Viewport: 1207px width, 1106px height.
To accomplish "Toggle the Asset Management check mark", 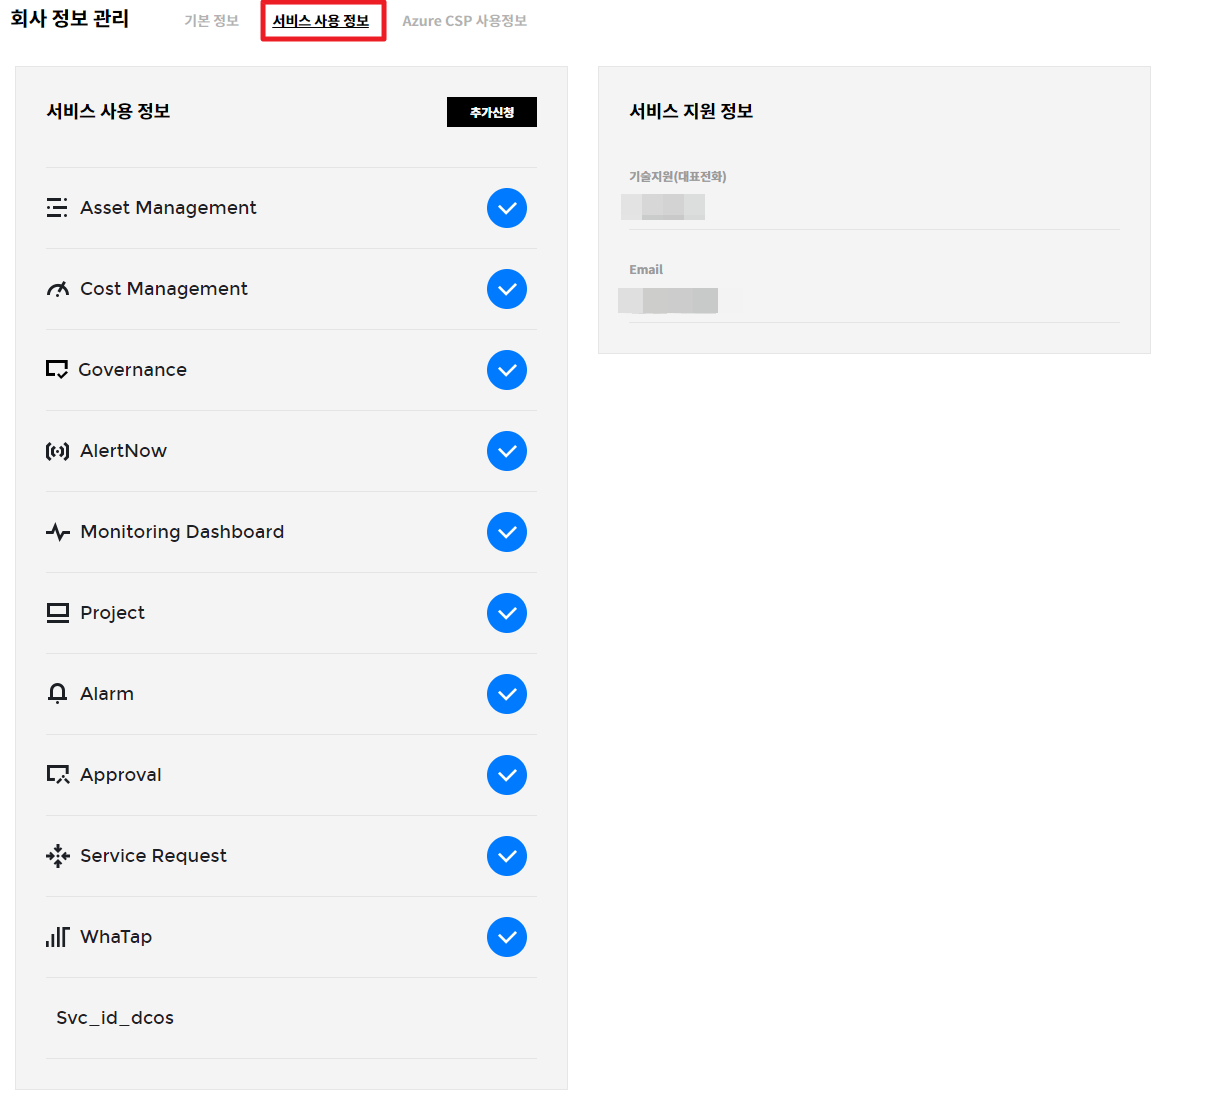I will [x=507, y=208].
